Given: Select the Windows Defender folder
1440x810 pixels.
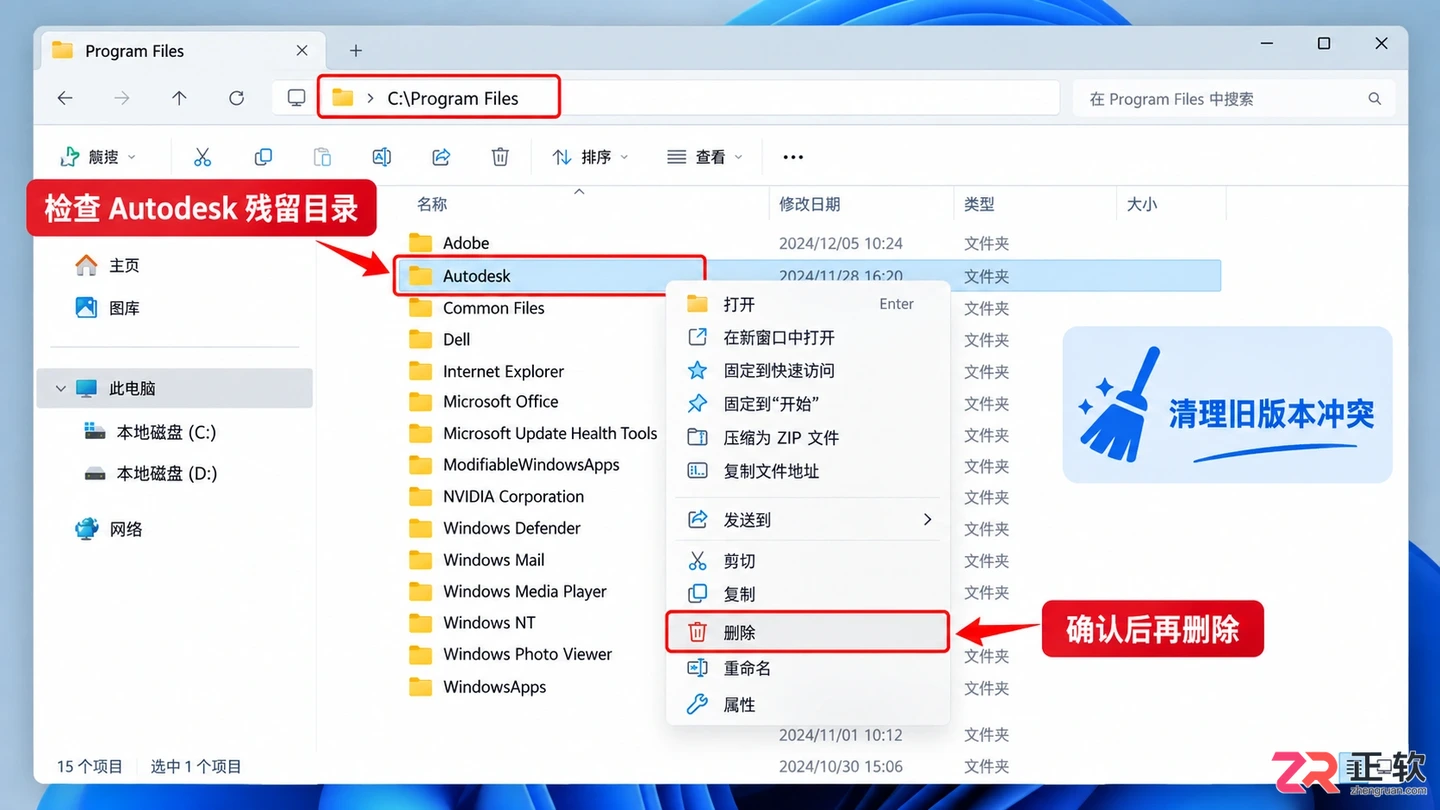Looking at the screenshot, I should tap(495, 528).
